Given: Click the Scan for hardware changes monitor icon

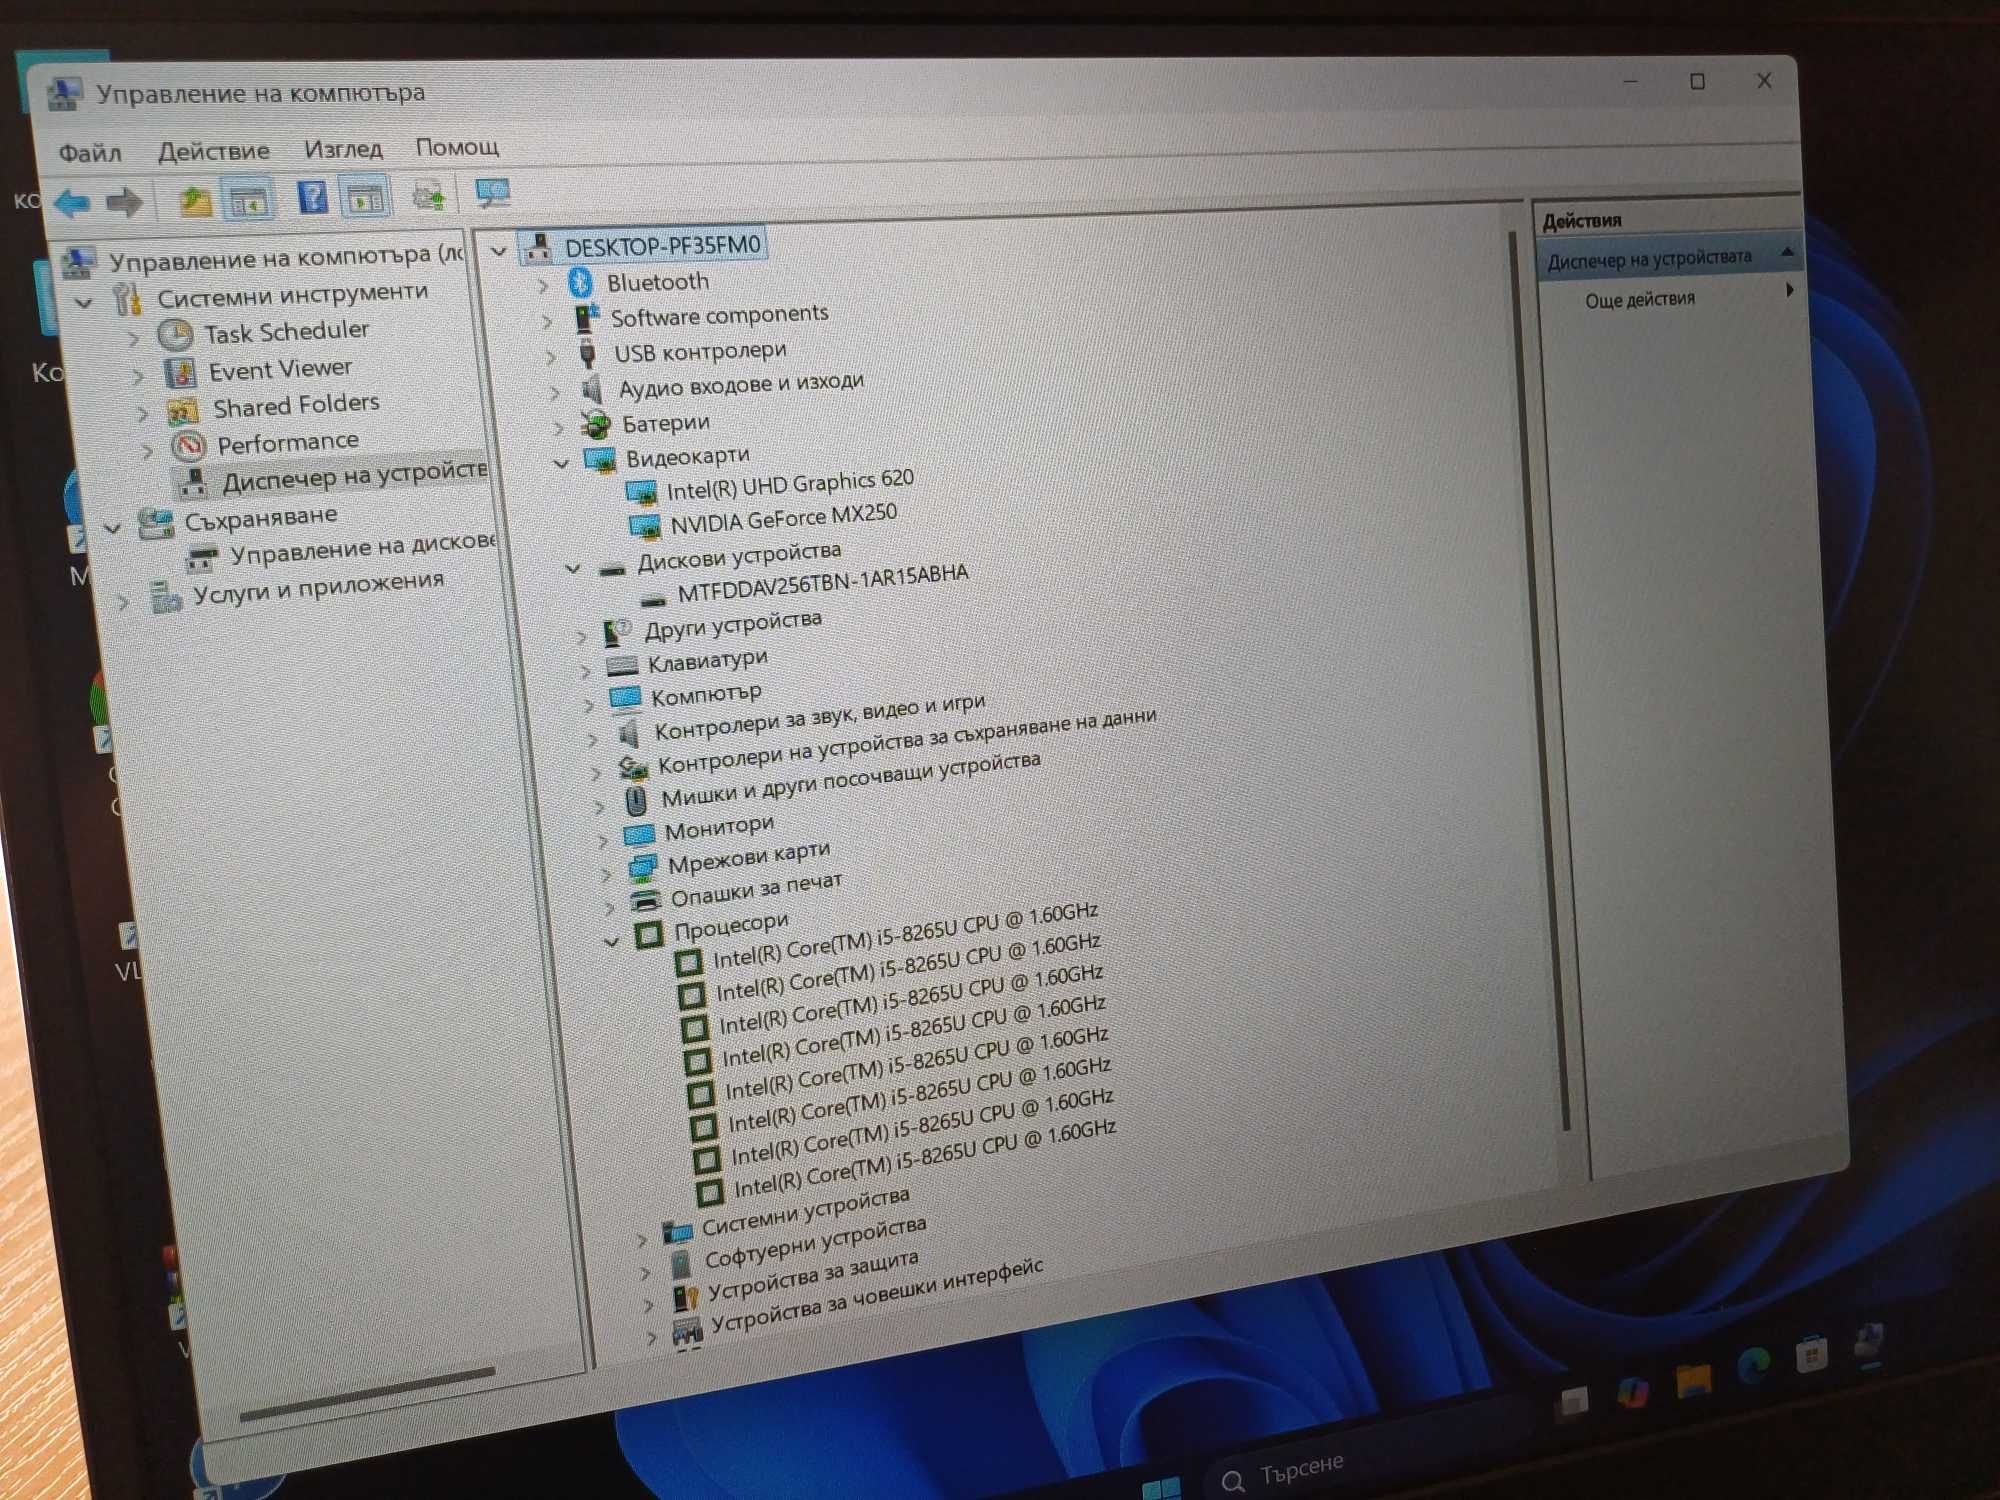Looking at the screenshot, I should point(492,192).
